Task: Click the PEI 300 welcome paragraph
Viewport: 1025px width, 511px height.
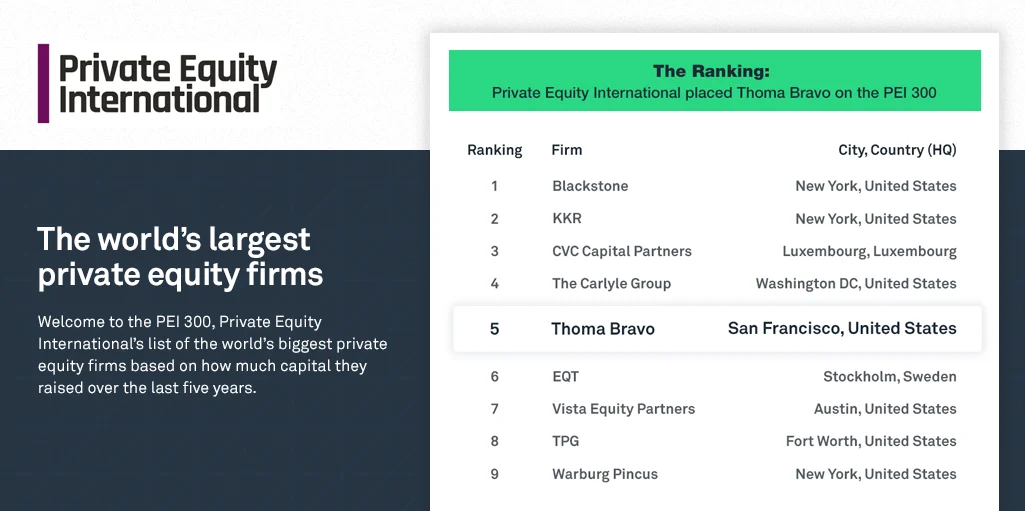Action: click(x=212, y=355)
